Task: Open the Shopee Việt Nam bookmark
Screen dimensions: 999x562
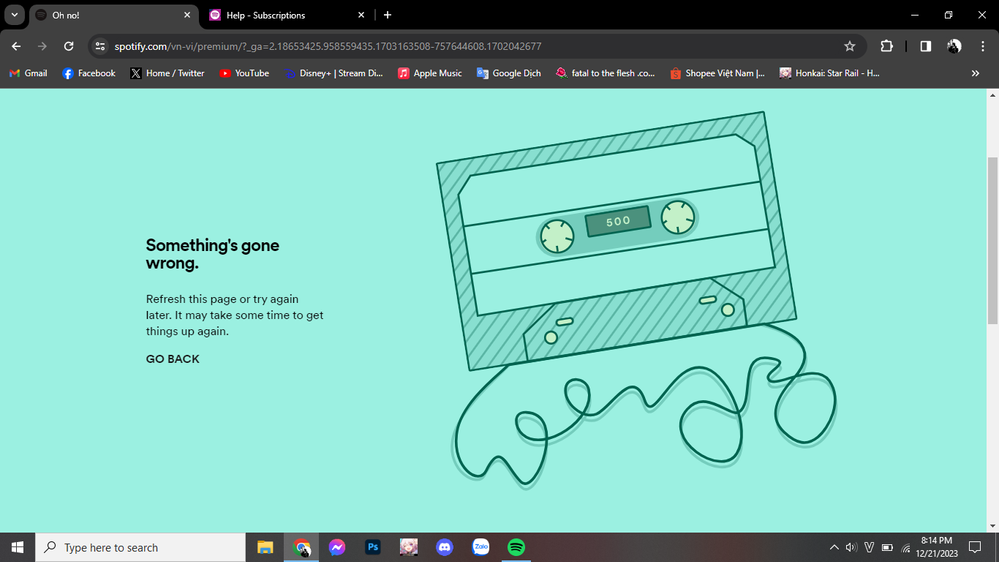Action: pos(717,73)
